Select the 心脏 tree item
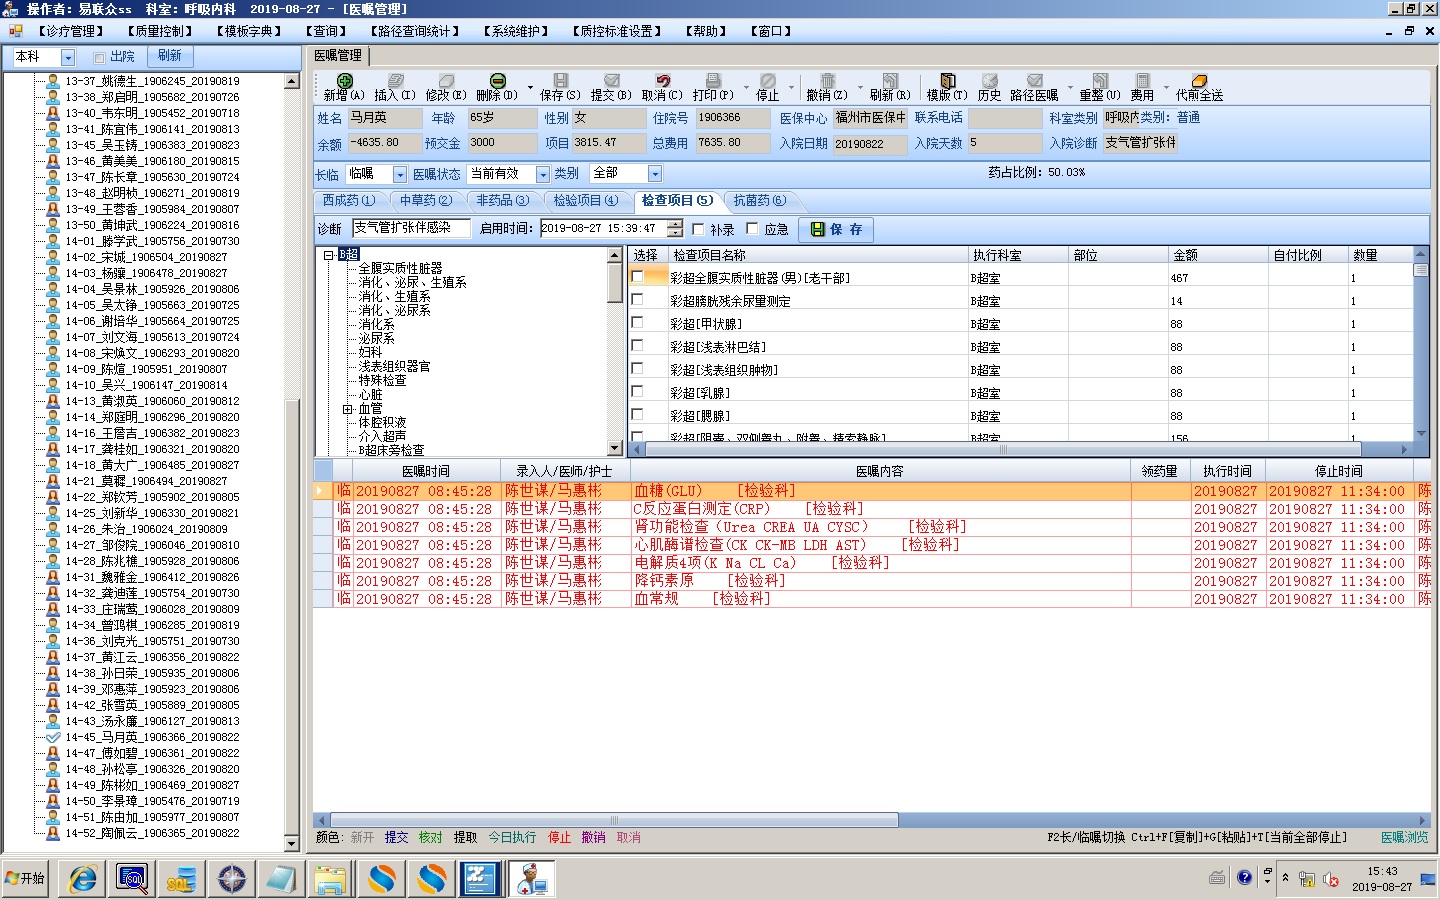The width and height of the screenshot is (1440, 900). pyautogui.click(x=370, y=395)
